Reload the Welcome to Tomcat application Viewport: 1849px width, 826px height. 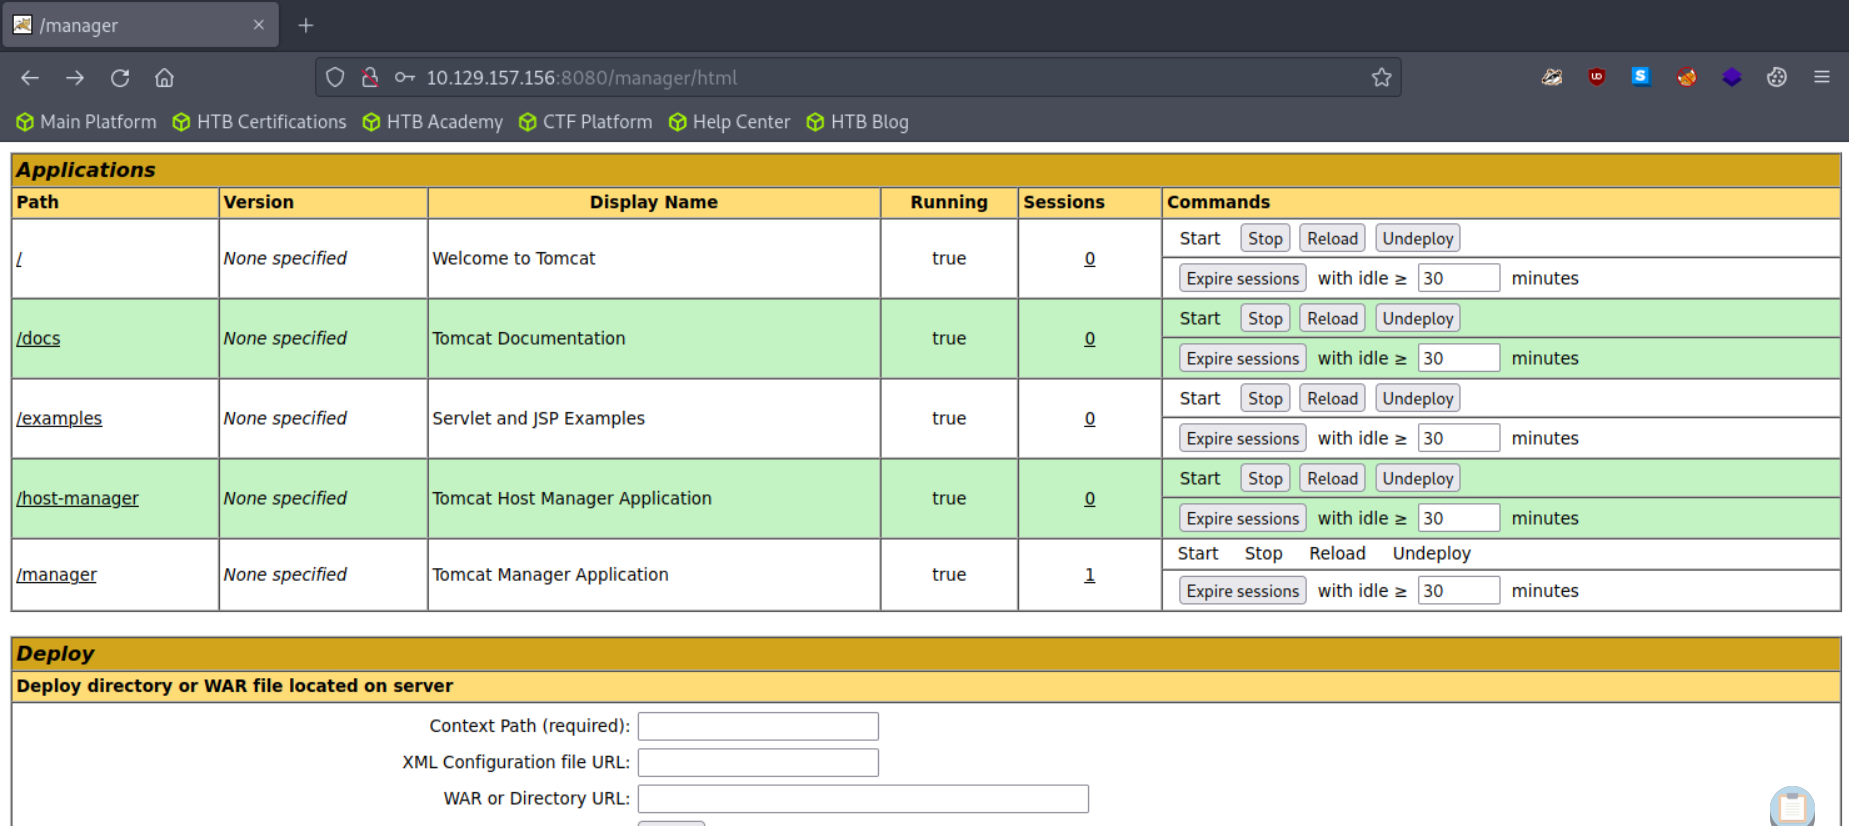coord(1332,238)
